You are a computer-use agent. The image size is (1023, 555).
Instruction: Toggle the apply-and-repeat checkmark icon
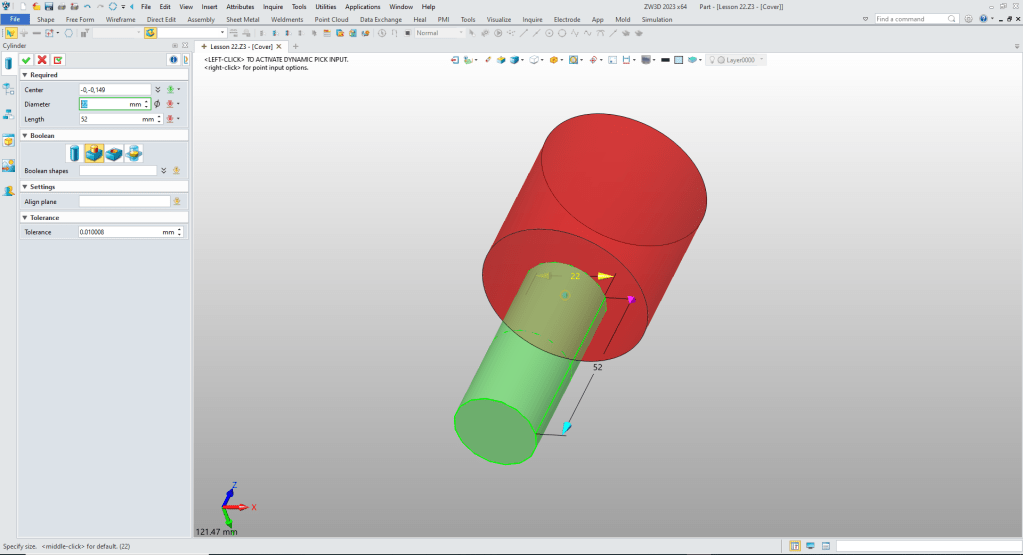click(x=58, y=60)
